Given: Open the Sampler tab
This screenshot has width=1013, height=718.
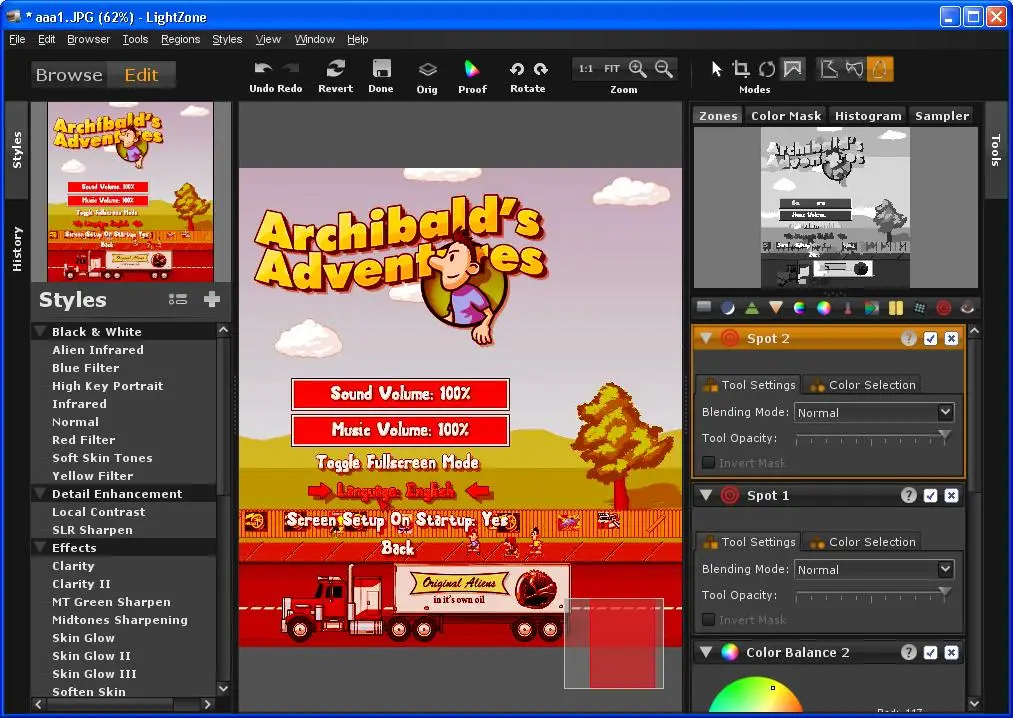Looking at the screenshot, I should click(941, 116).
